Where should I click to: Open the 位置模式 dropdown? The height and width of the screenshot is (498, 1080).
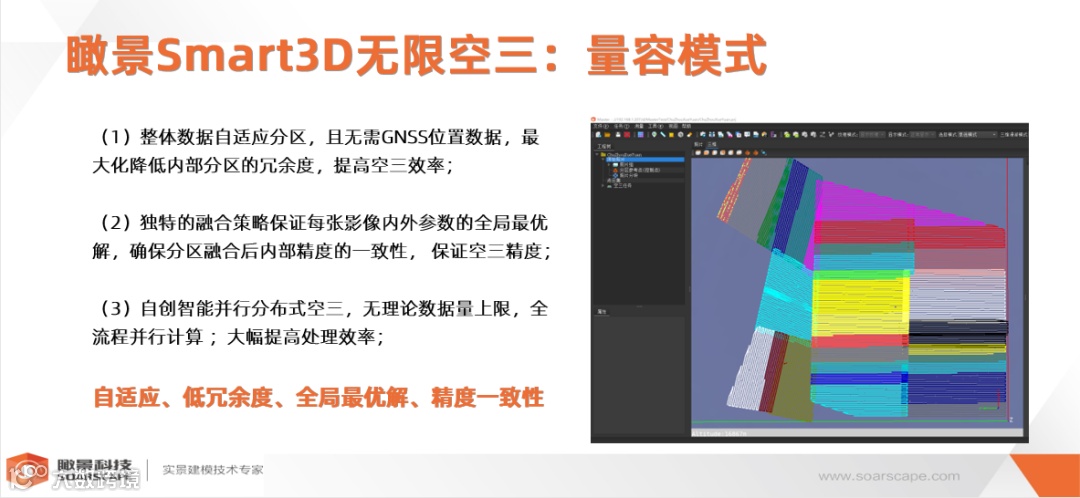(x=872, y=134)
